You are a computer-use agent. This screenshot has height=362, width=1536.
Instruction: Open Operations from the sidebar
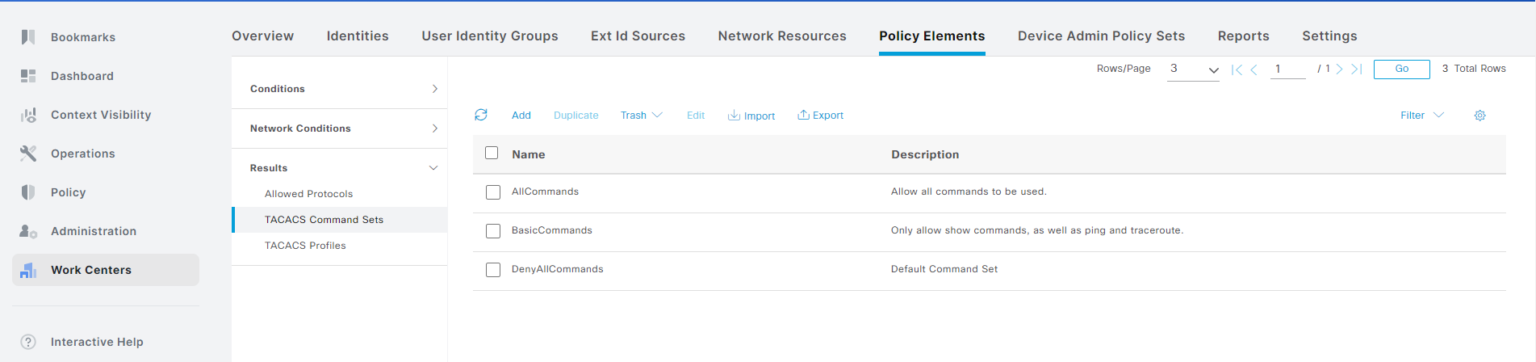pos(83,153)
